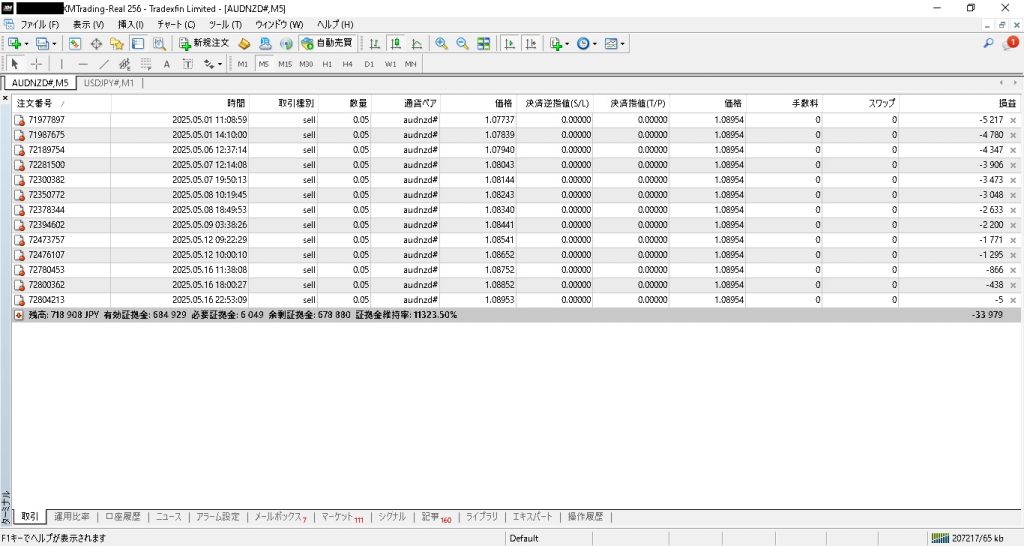Screen dimensions: 1024x546
Task: Open the periodicity clock dropdown arrow
Action: 597,44
